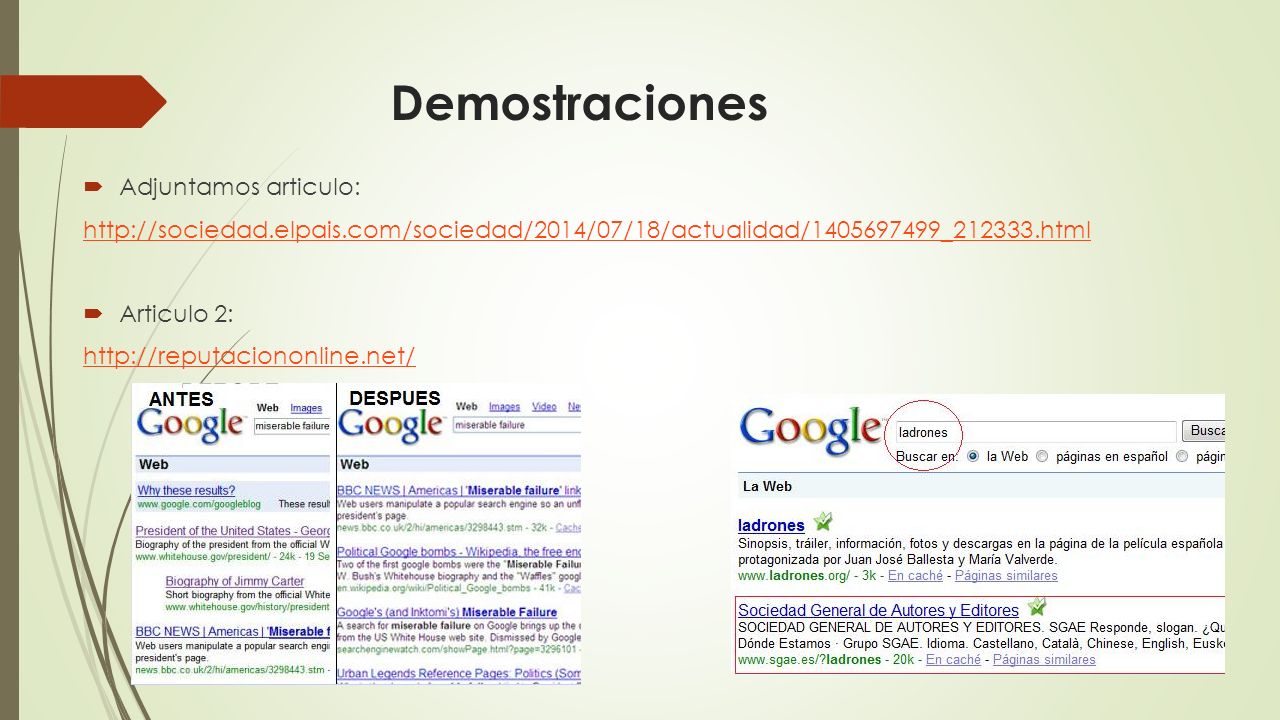Click the DESPUES label on the left image
The image size is (1280, 720).
coord(395,398)
